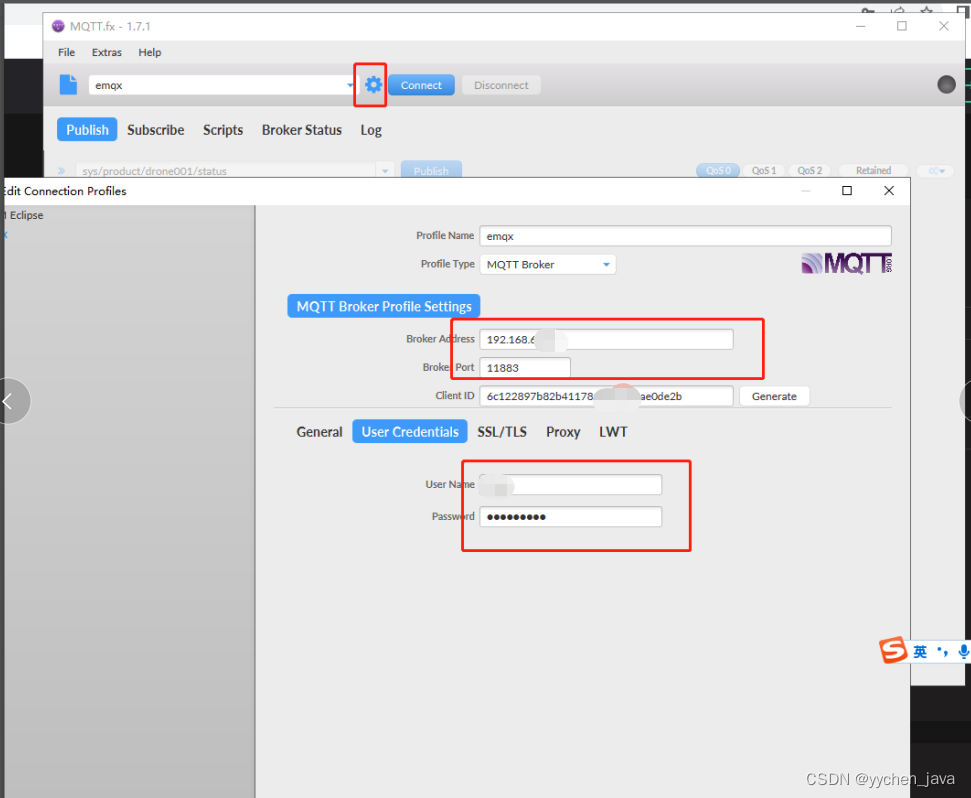Screen dimensions: 971x798
Task: Open the publish options gear dropdown
Action: [935, 171]
